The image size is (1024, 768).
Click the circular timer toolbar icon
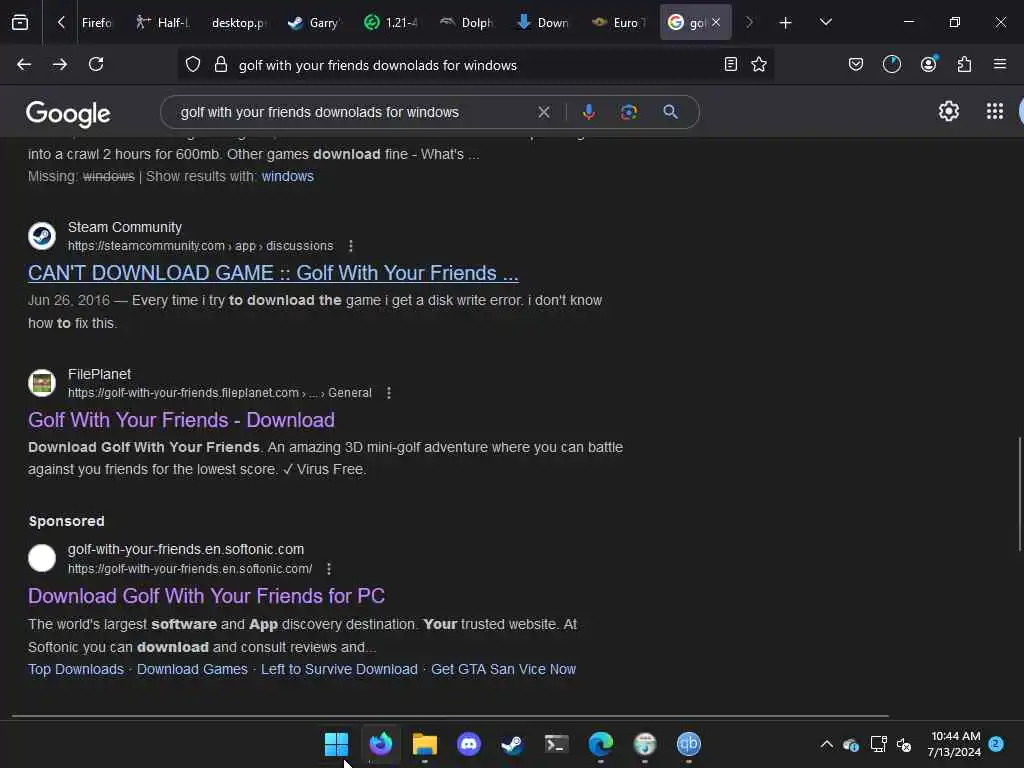click(x=891, y=64)
